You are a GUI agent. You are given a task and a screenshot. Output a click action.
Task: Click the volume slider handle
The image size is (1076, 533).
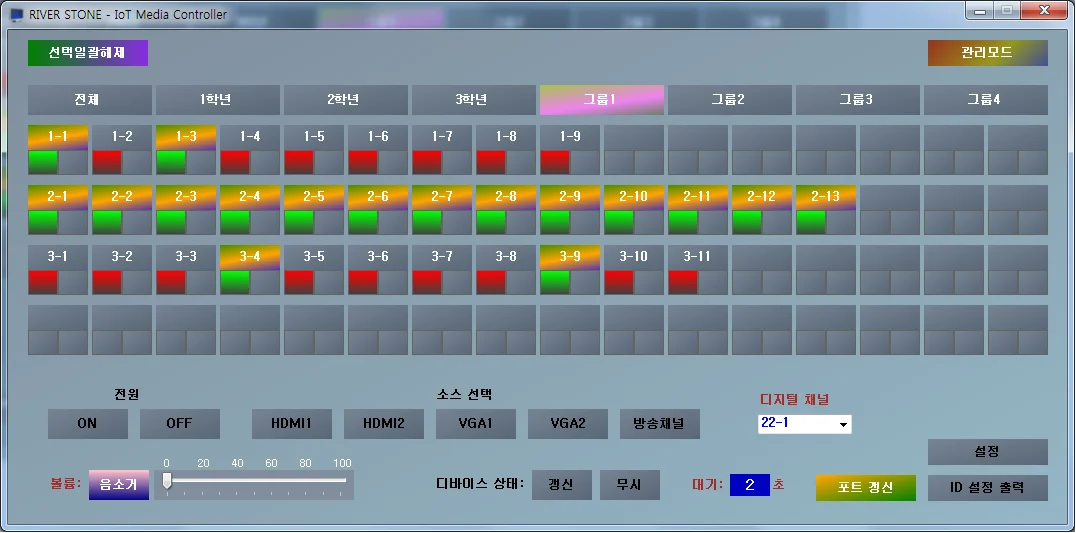(167, 481)
